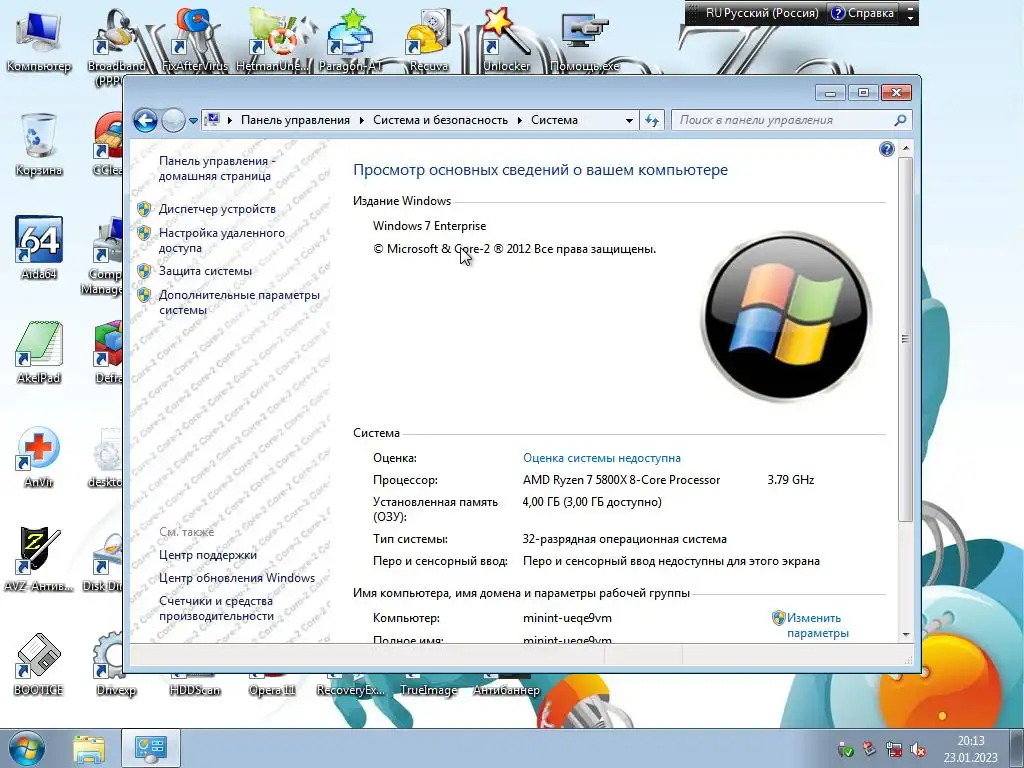Select Система breadcrumb segment
The width and height of the screenshot is (1024, 768).
(x=554, y=120)
